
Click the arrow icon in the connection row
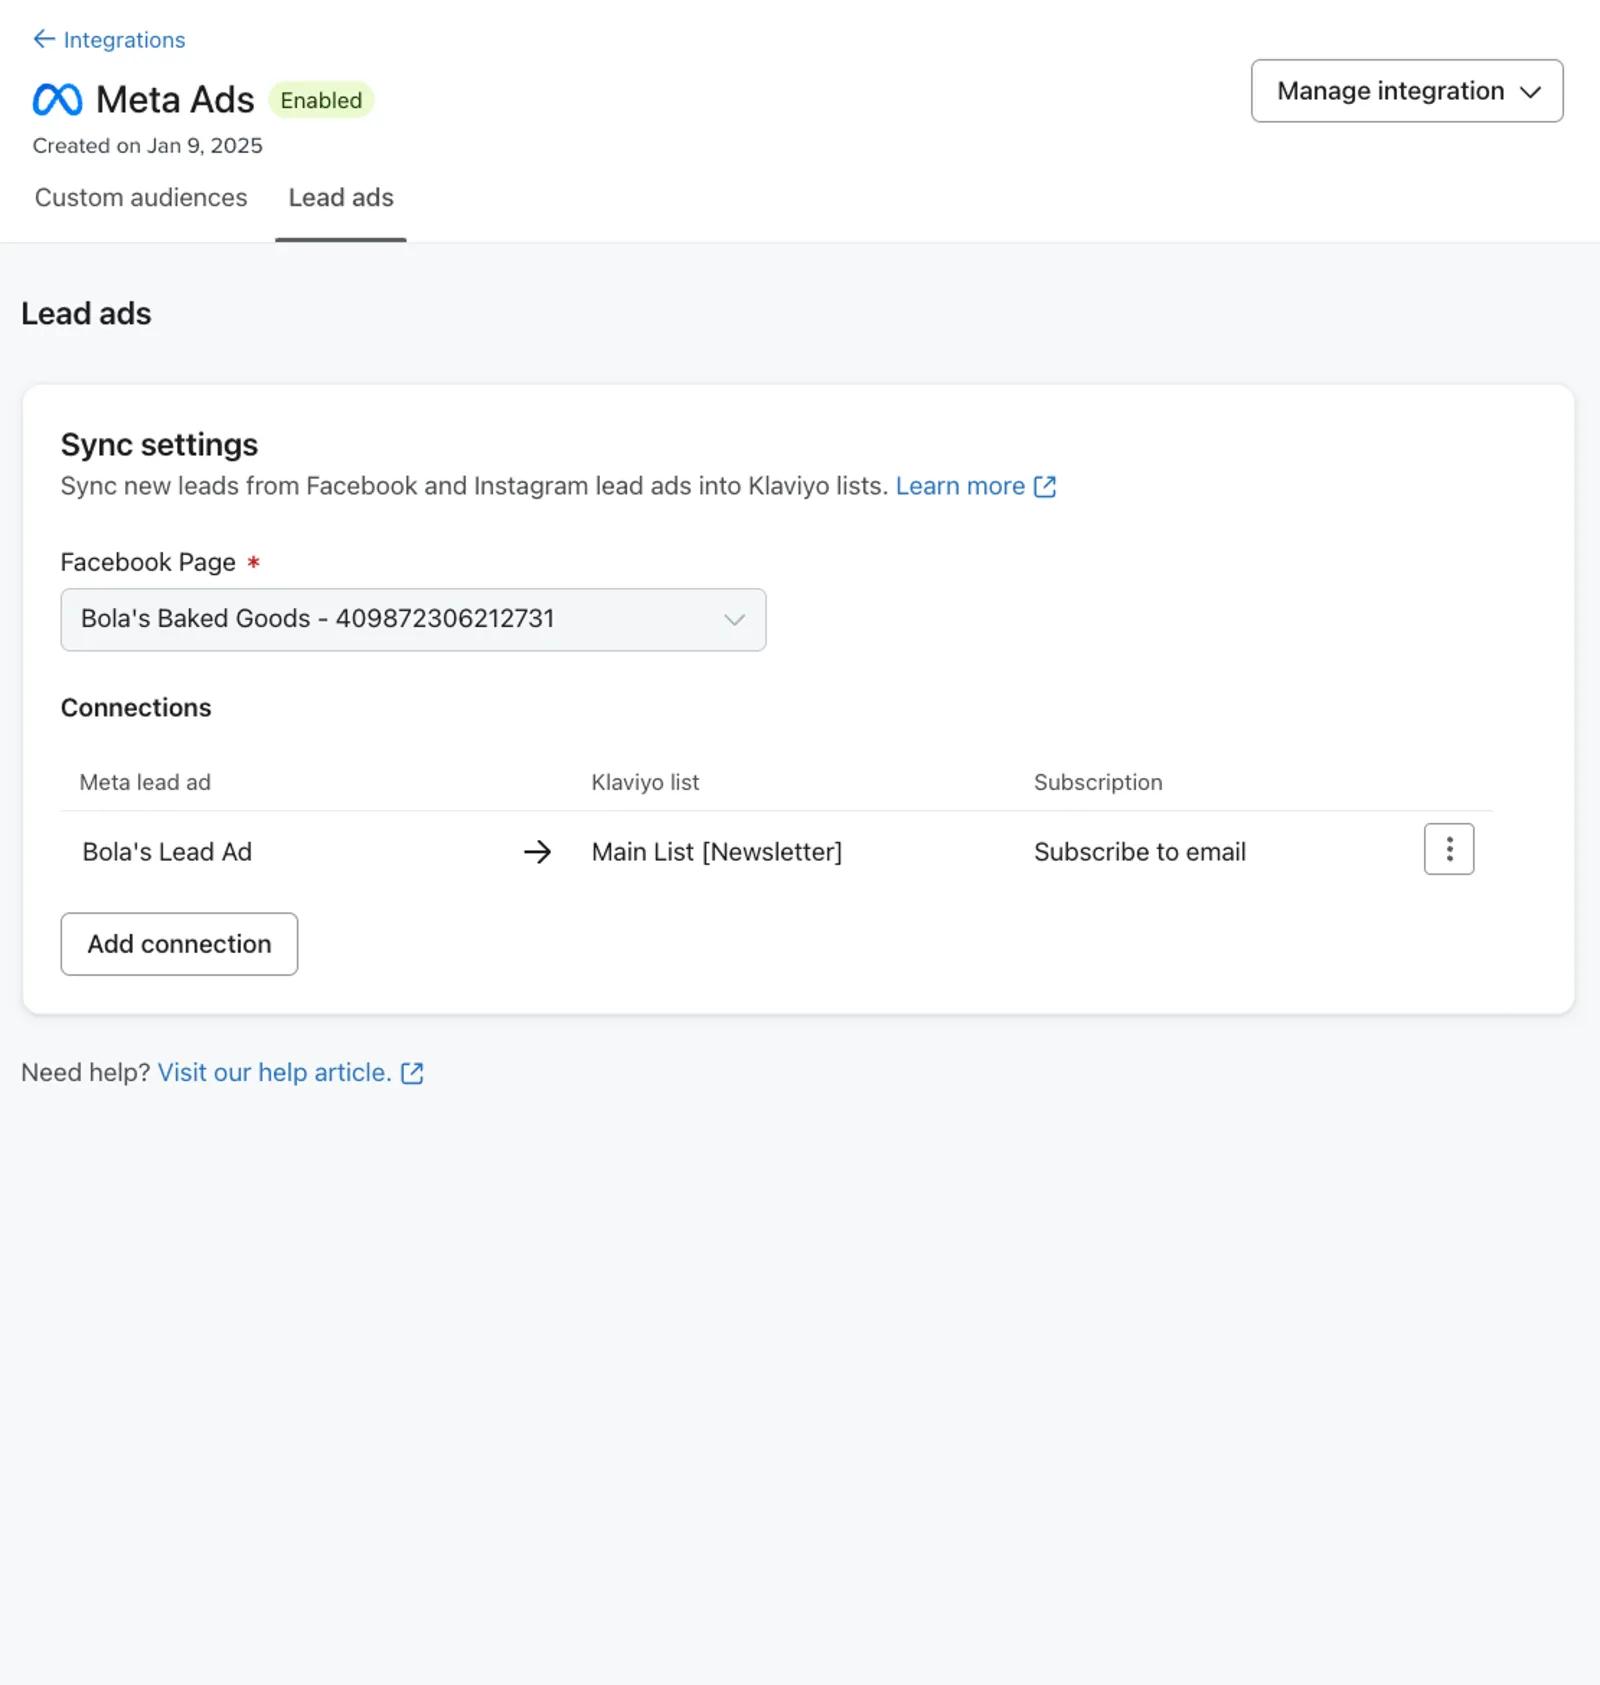pos(537,852)
